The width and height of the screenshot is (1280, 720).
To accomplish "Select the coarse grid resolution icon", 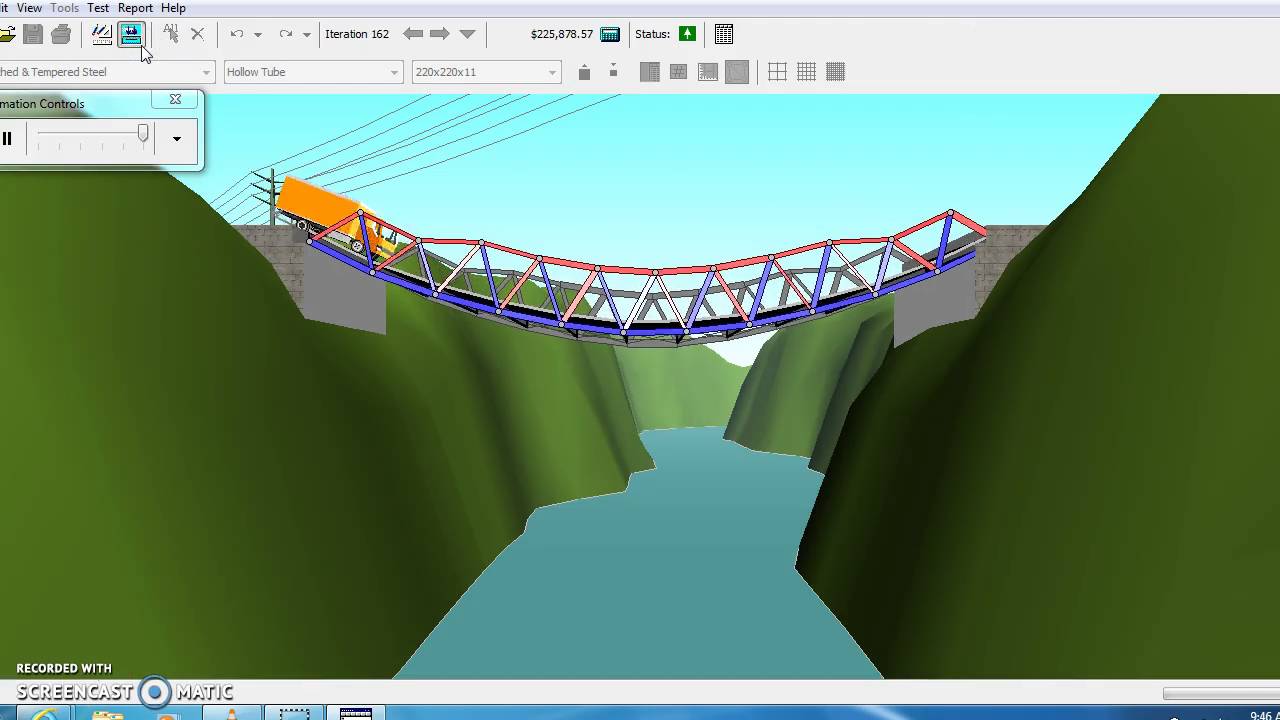I will (x=777, y=72).
